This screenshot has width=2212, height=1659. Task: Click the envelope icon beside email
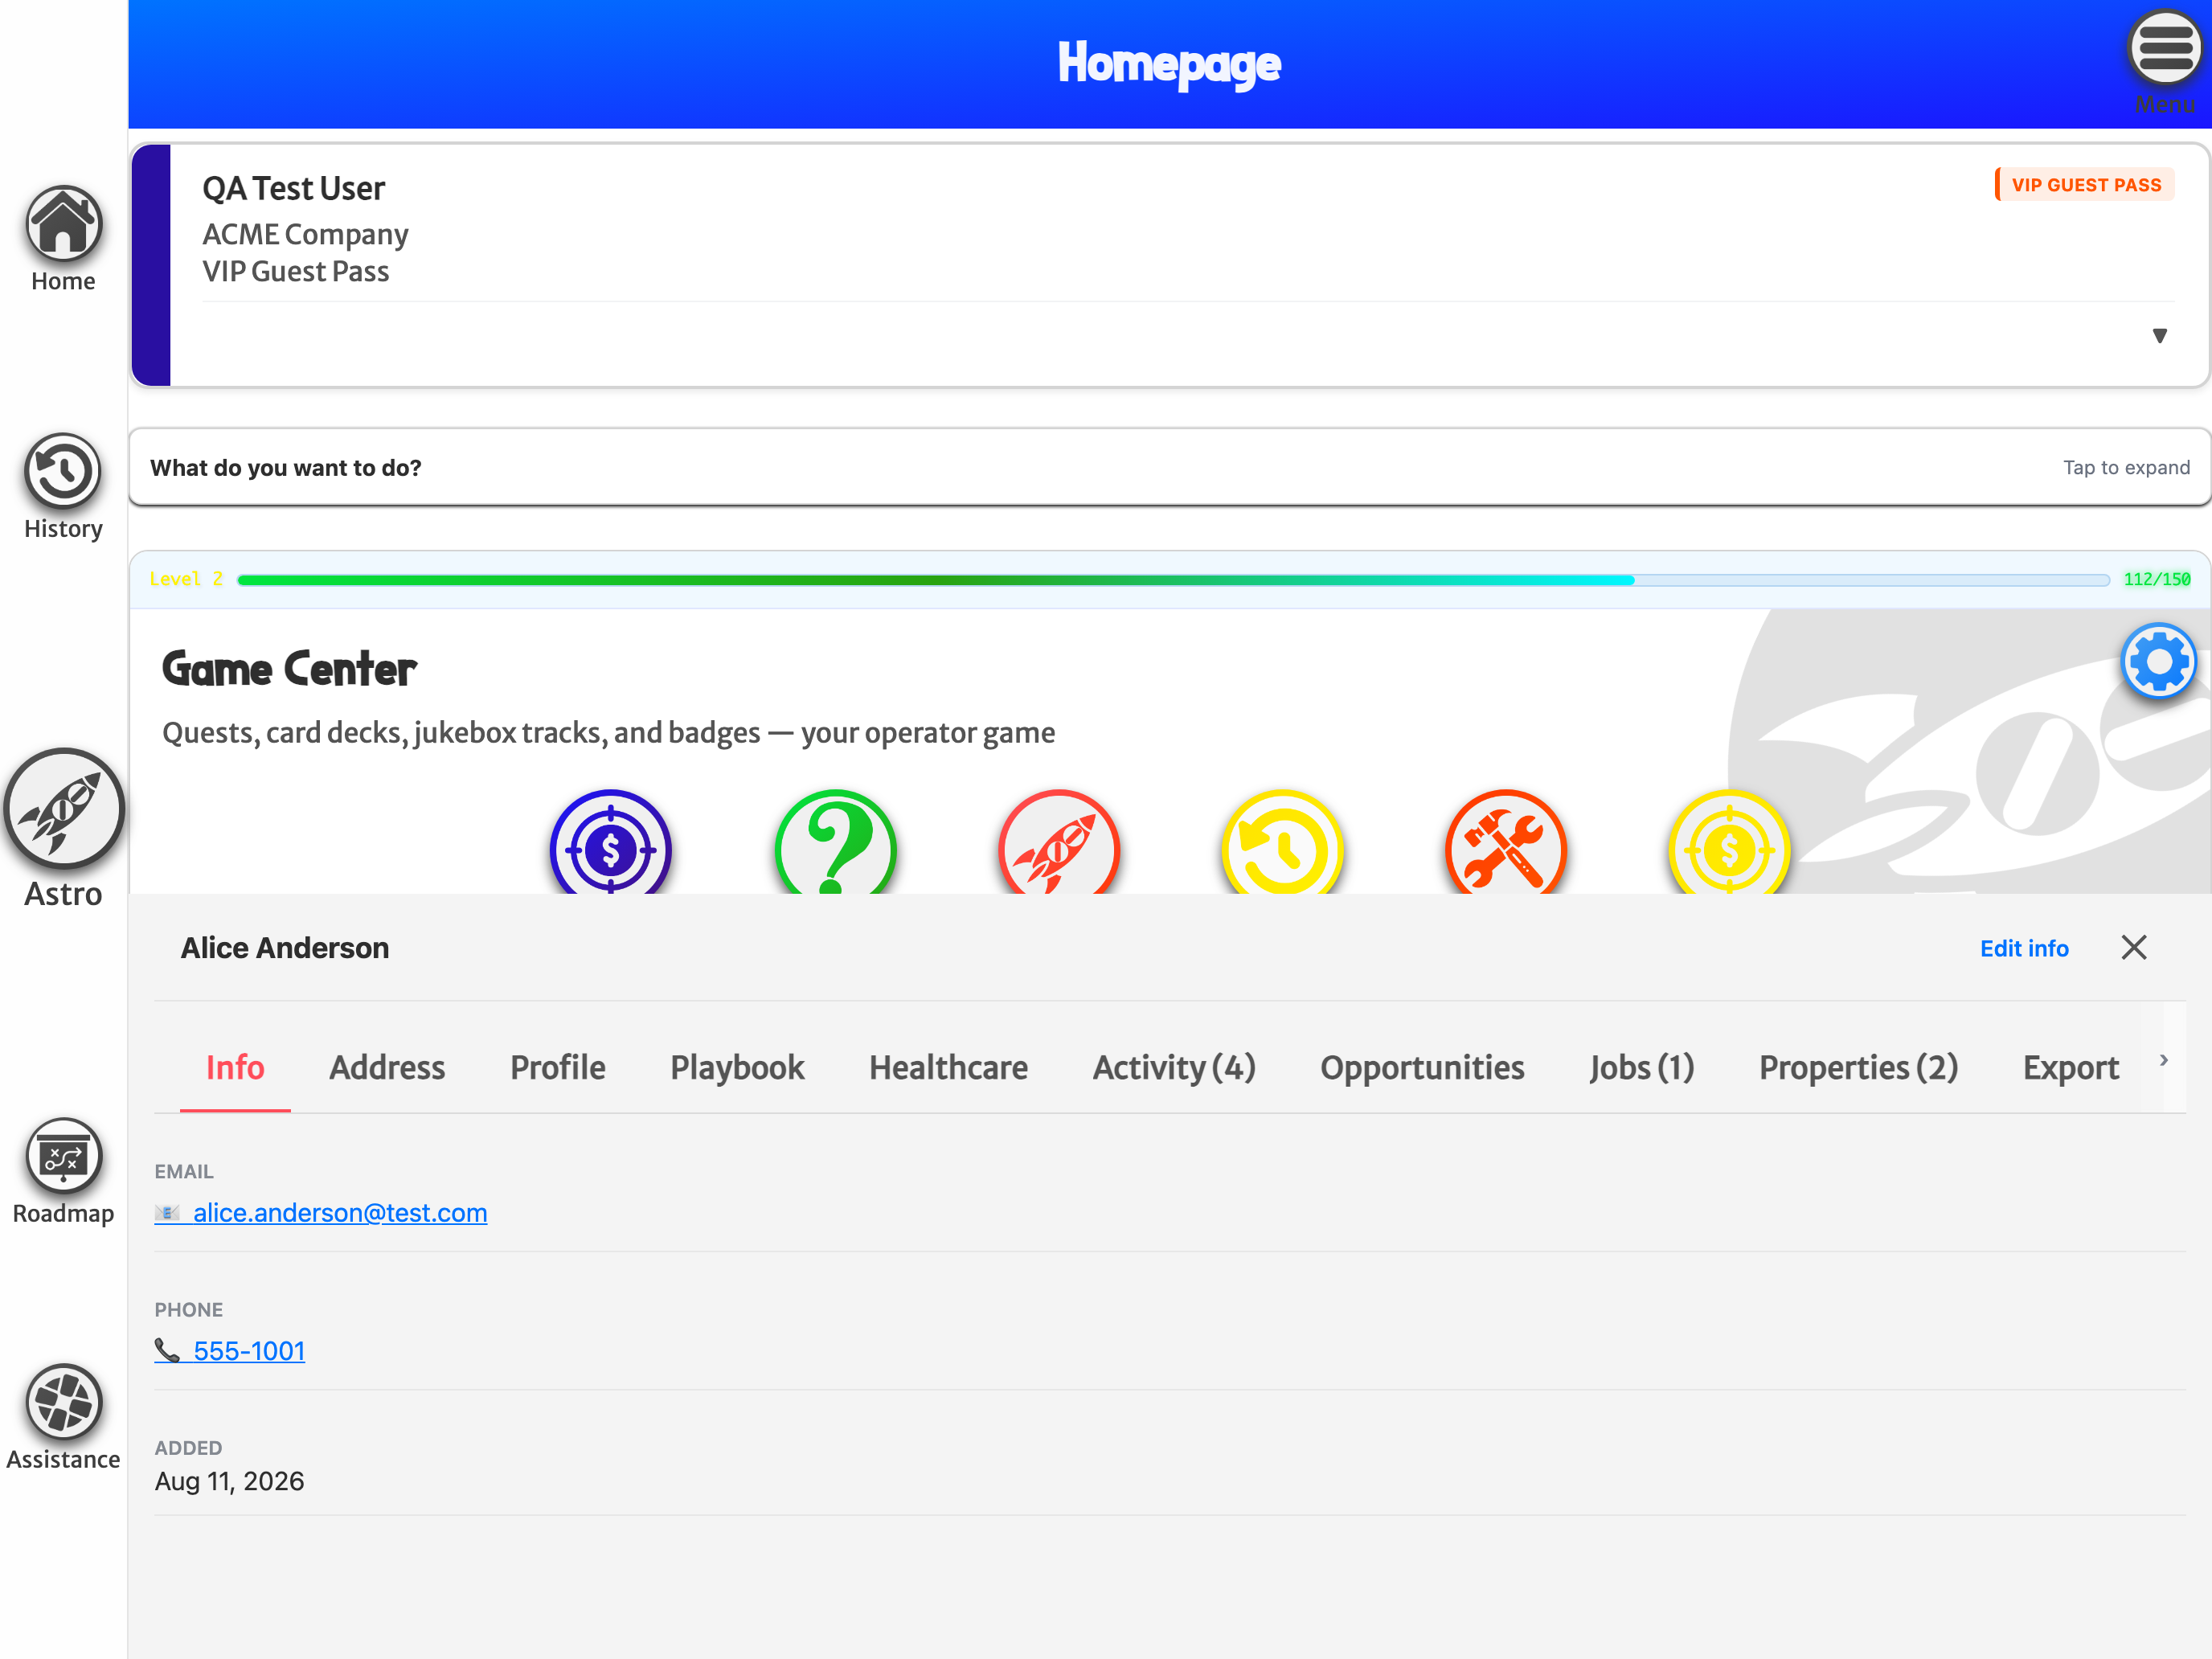pos(167,1213)
